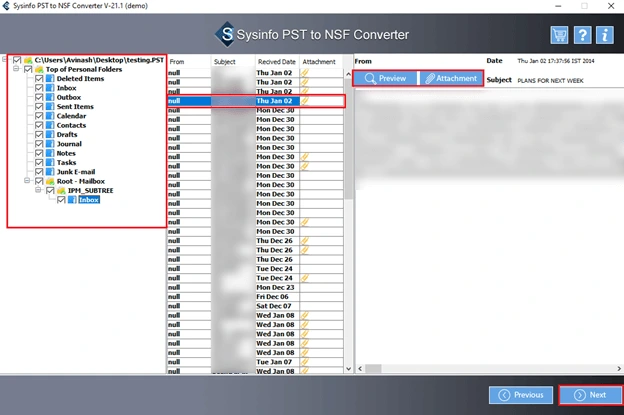Click the Calendar folder icon
Image resolution: width=624 pixels, height=415 pixels.
point(50,116)
